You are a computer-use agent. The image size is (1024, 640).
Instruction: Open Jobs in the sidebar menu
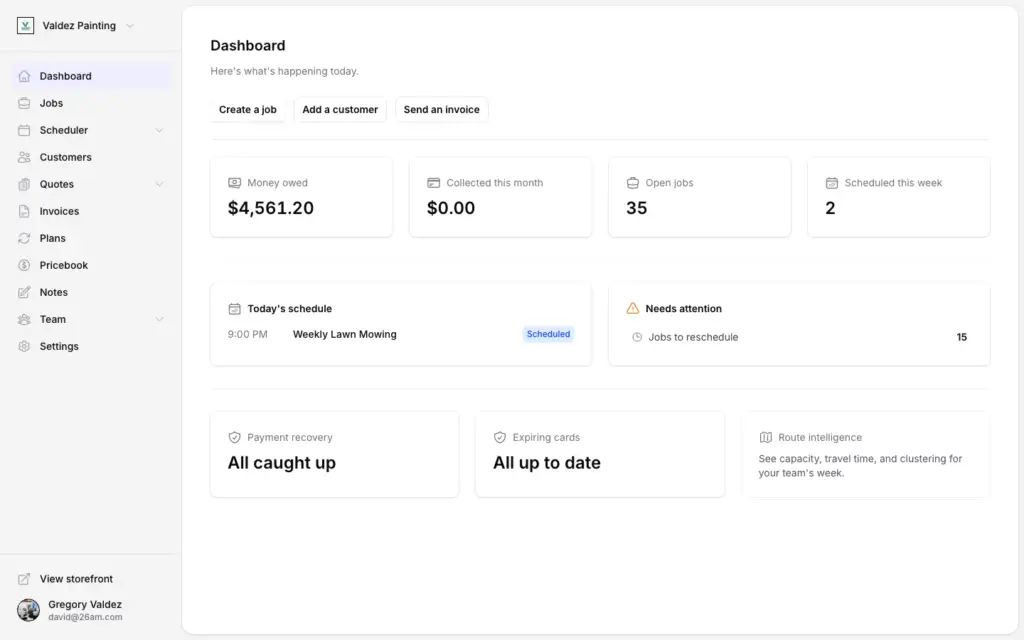click(92, 103)
